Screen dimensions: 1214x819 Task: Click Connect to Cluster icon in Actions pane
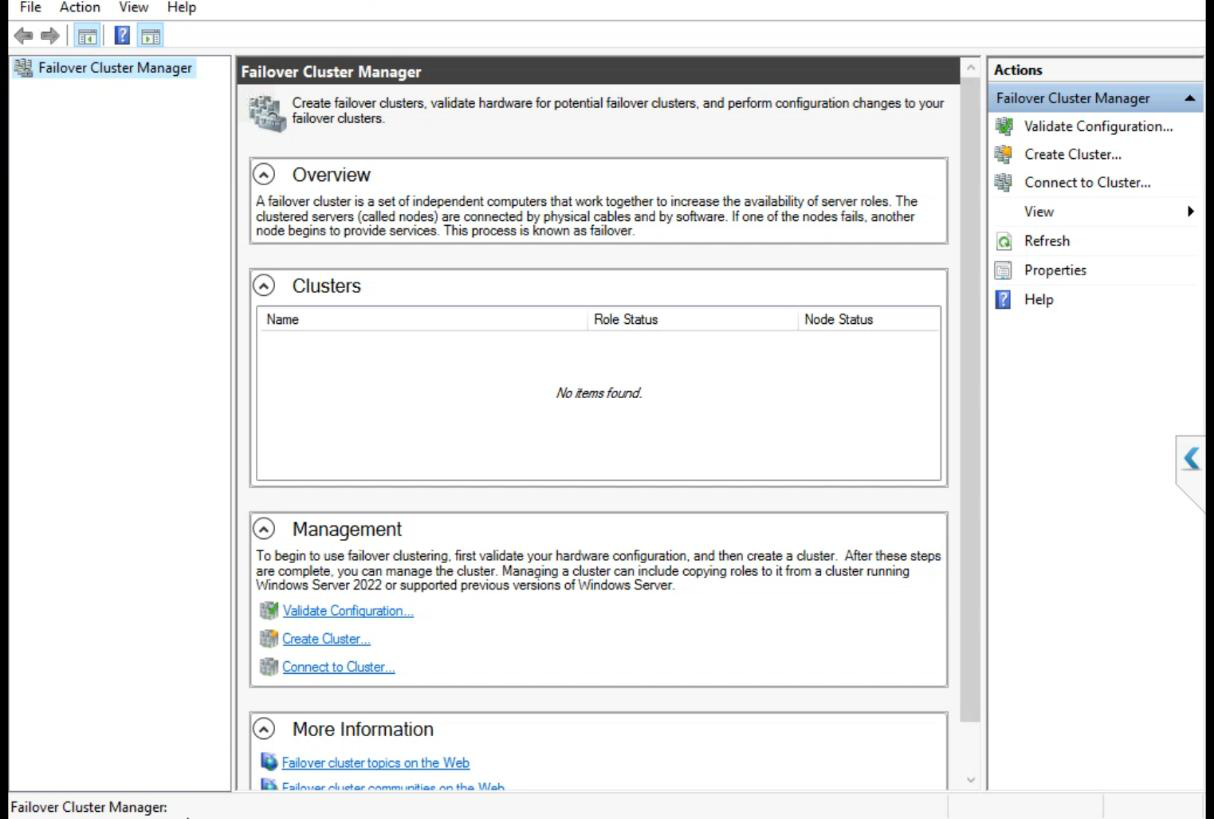(1006, 183)
